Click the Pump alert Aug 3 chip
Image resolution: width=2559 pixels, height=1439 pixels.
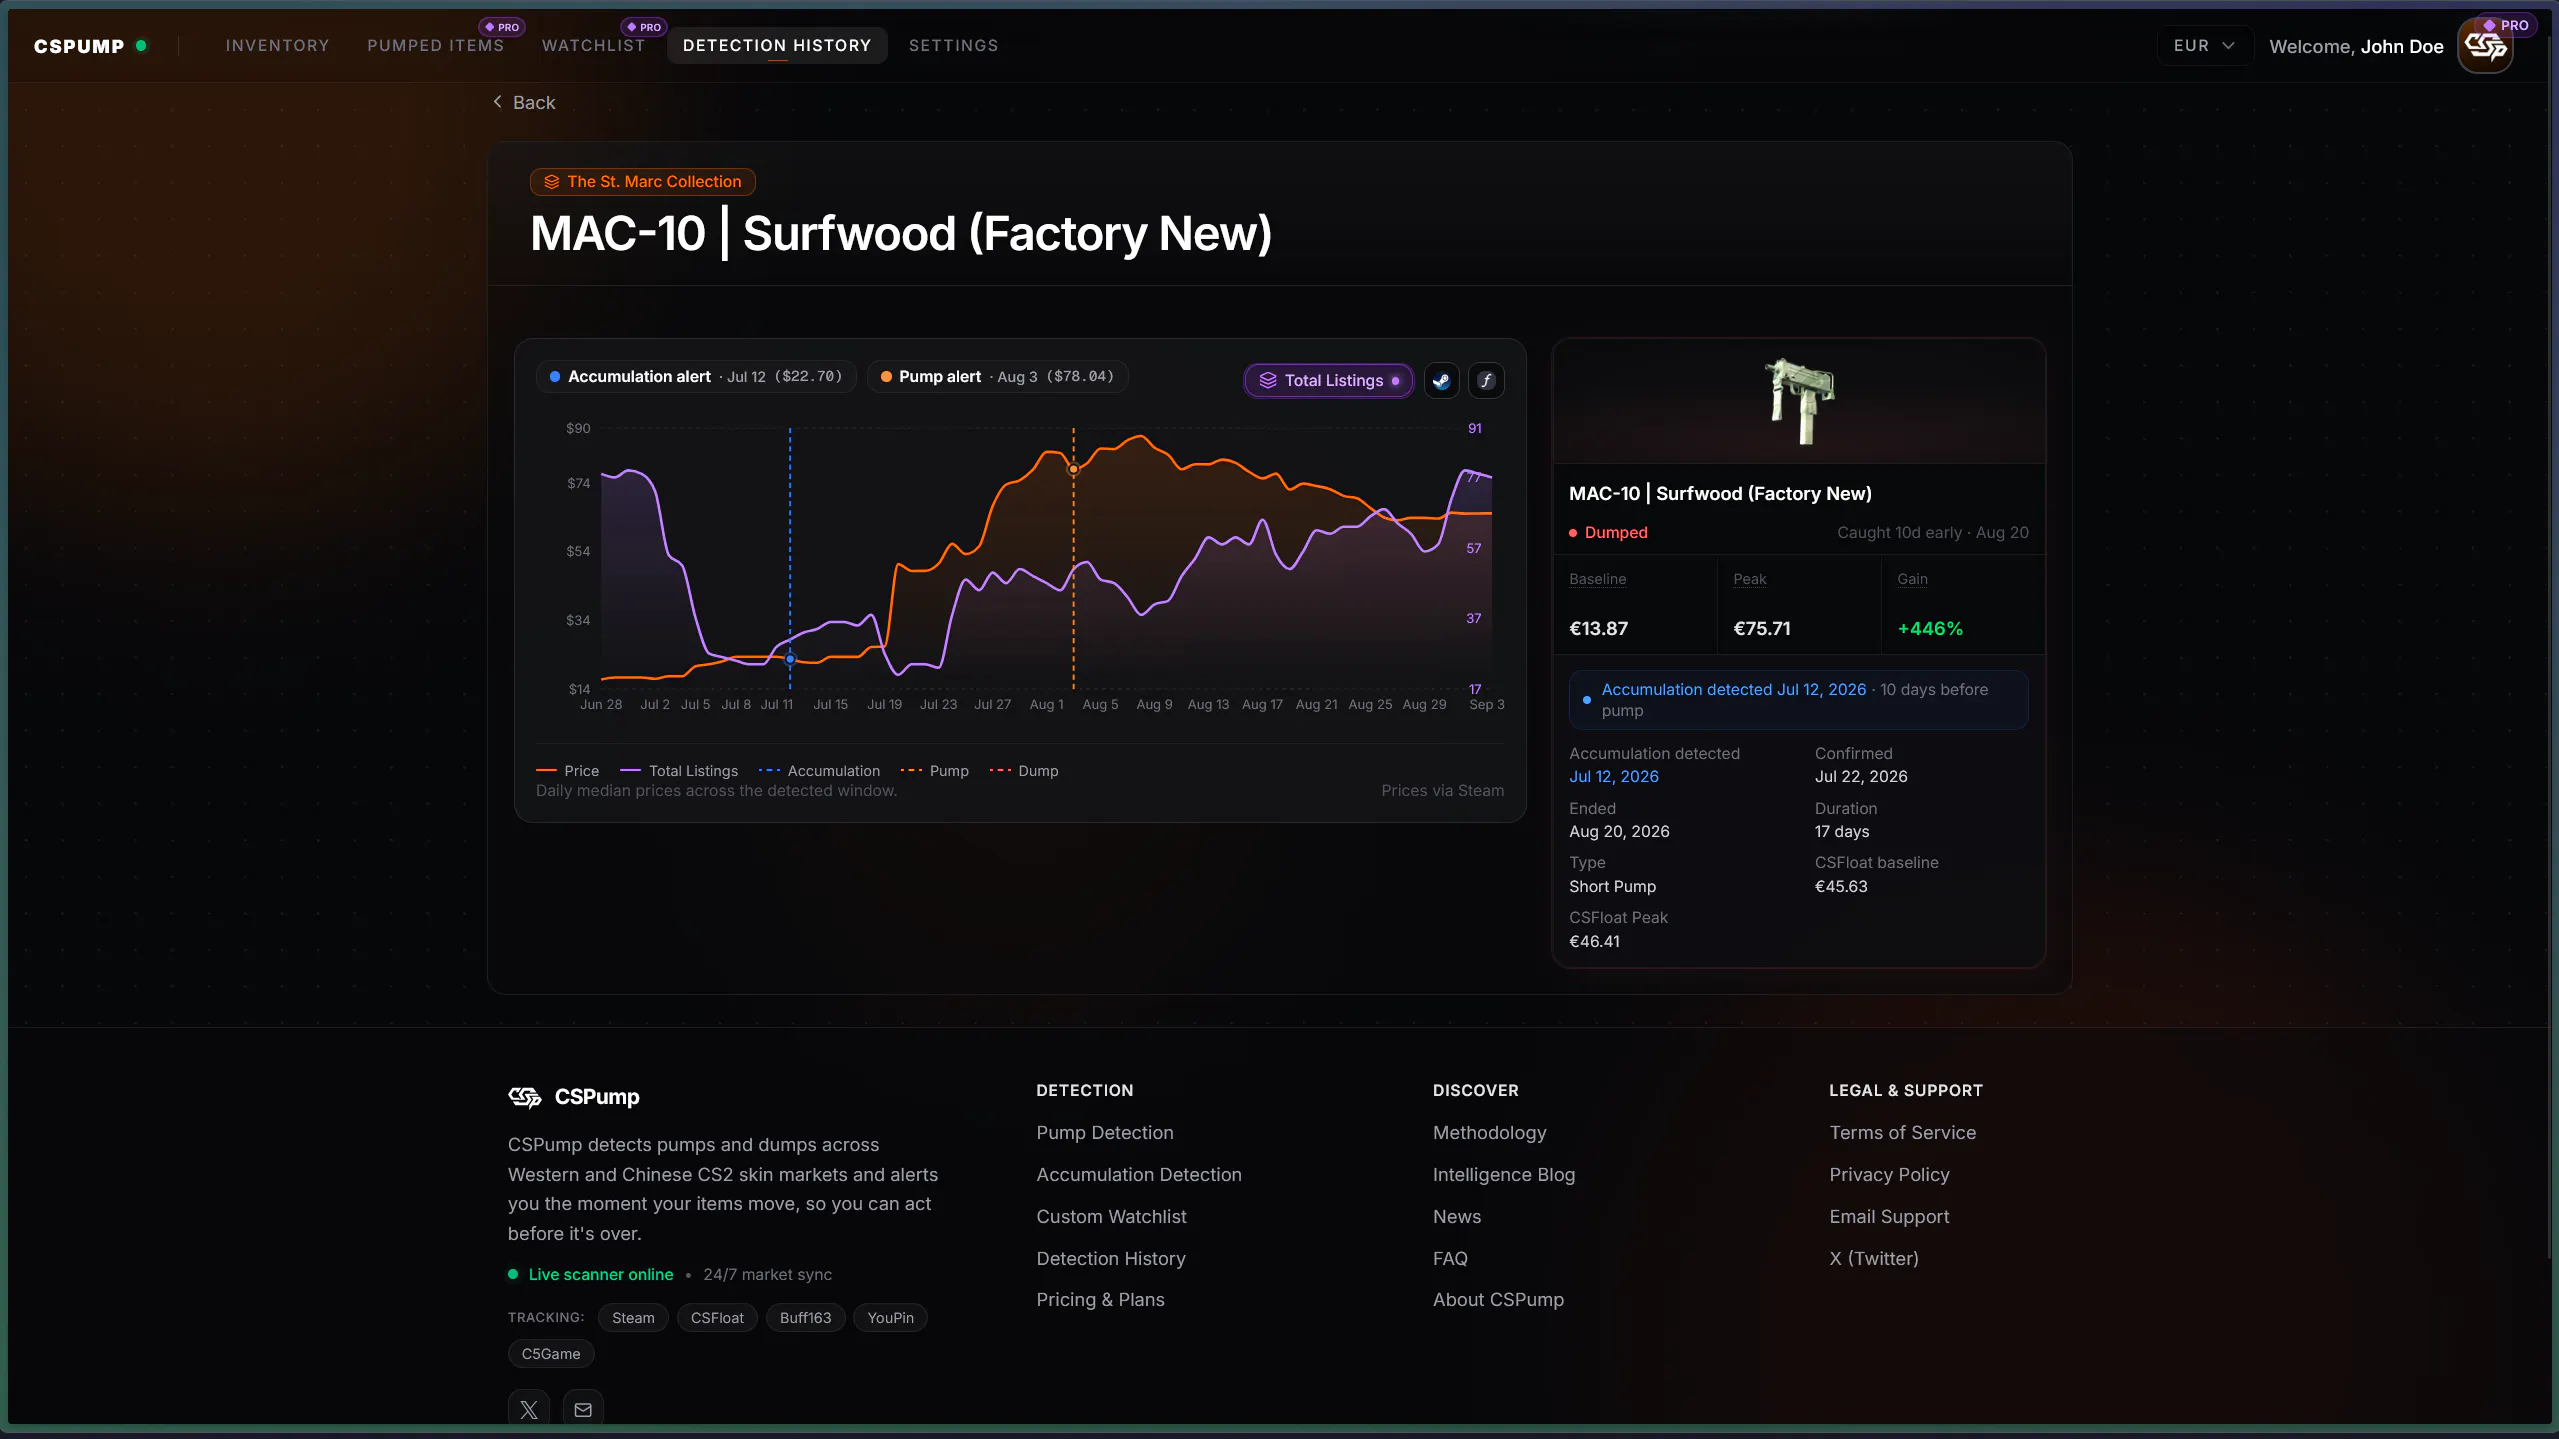[997, 376]
